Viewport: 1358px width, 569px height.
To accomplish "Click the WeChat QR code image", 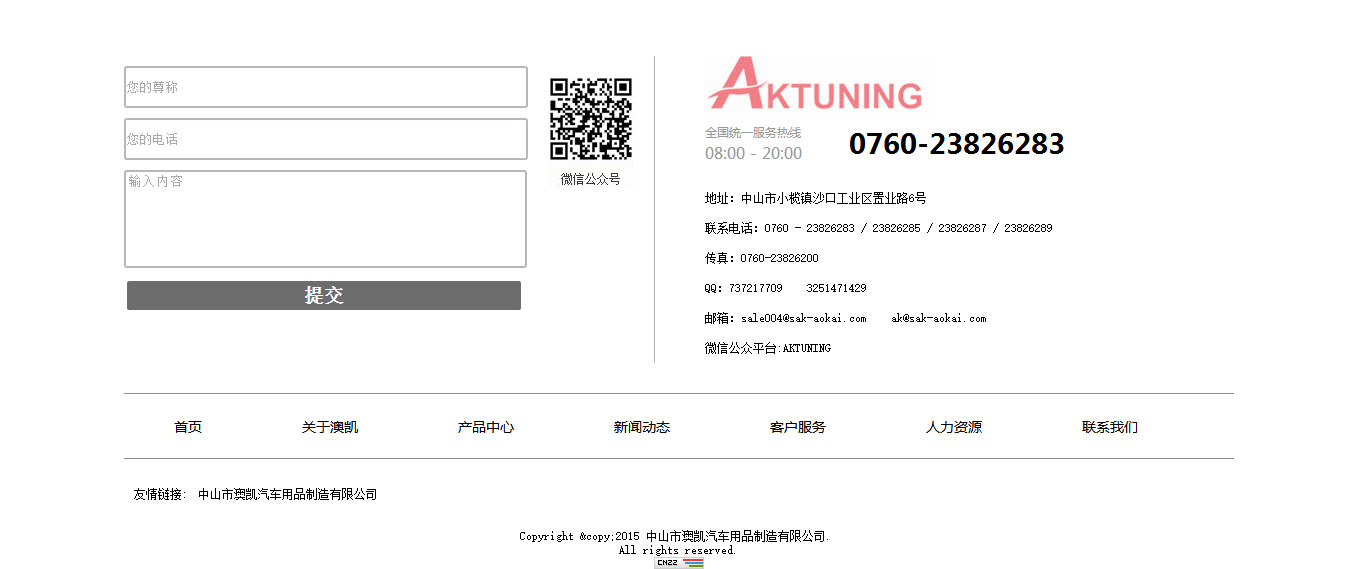I will (x=590, y=119).
